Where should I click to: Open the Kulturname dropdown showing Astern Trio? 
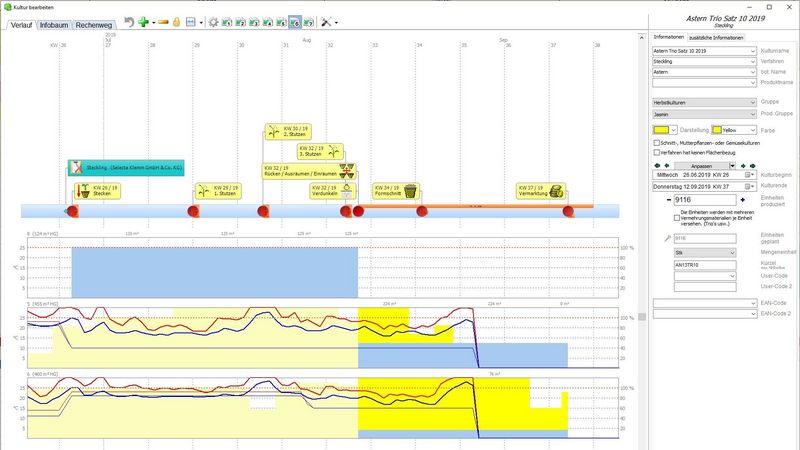pos(703,50)
